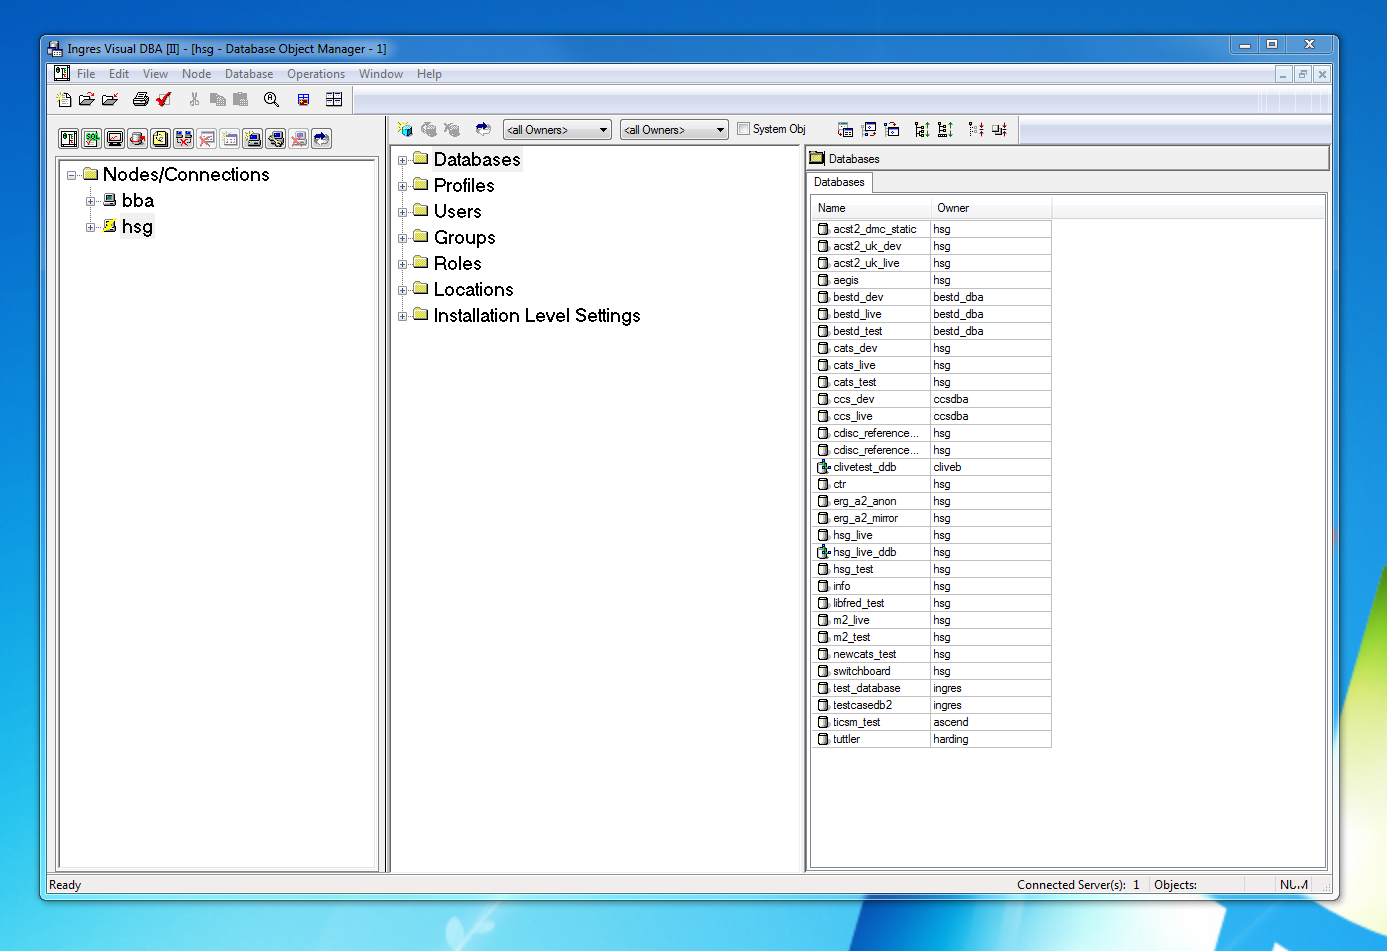The image size is (1387, 951).
Task: Select the Locations tree item
Action: [473, 290]
